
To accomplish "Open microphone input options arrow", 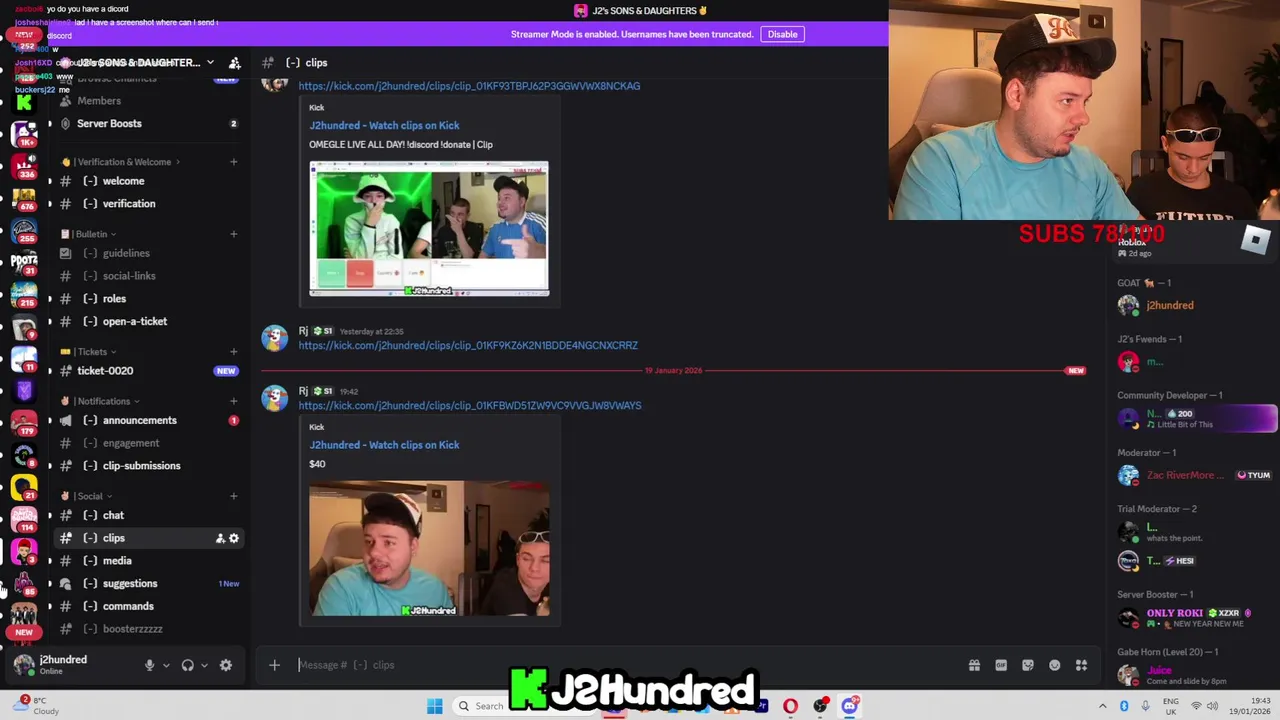I will pyautogui.click(x=166, y=665).
